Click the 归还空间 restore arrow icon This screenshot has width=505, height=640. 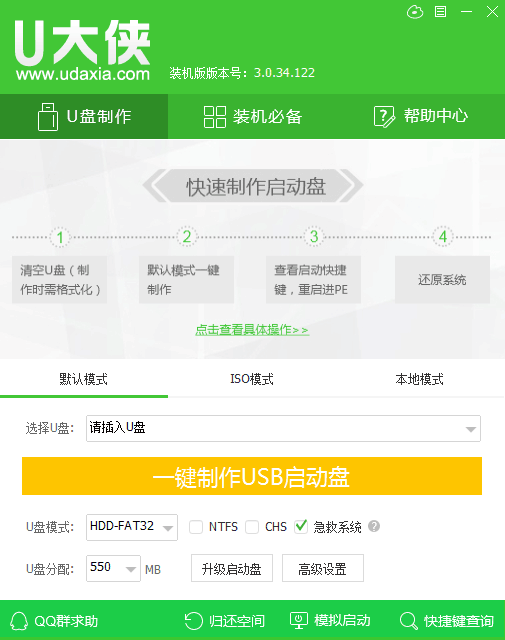[193, 621]
